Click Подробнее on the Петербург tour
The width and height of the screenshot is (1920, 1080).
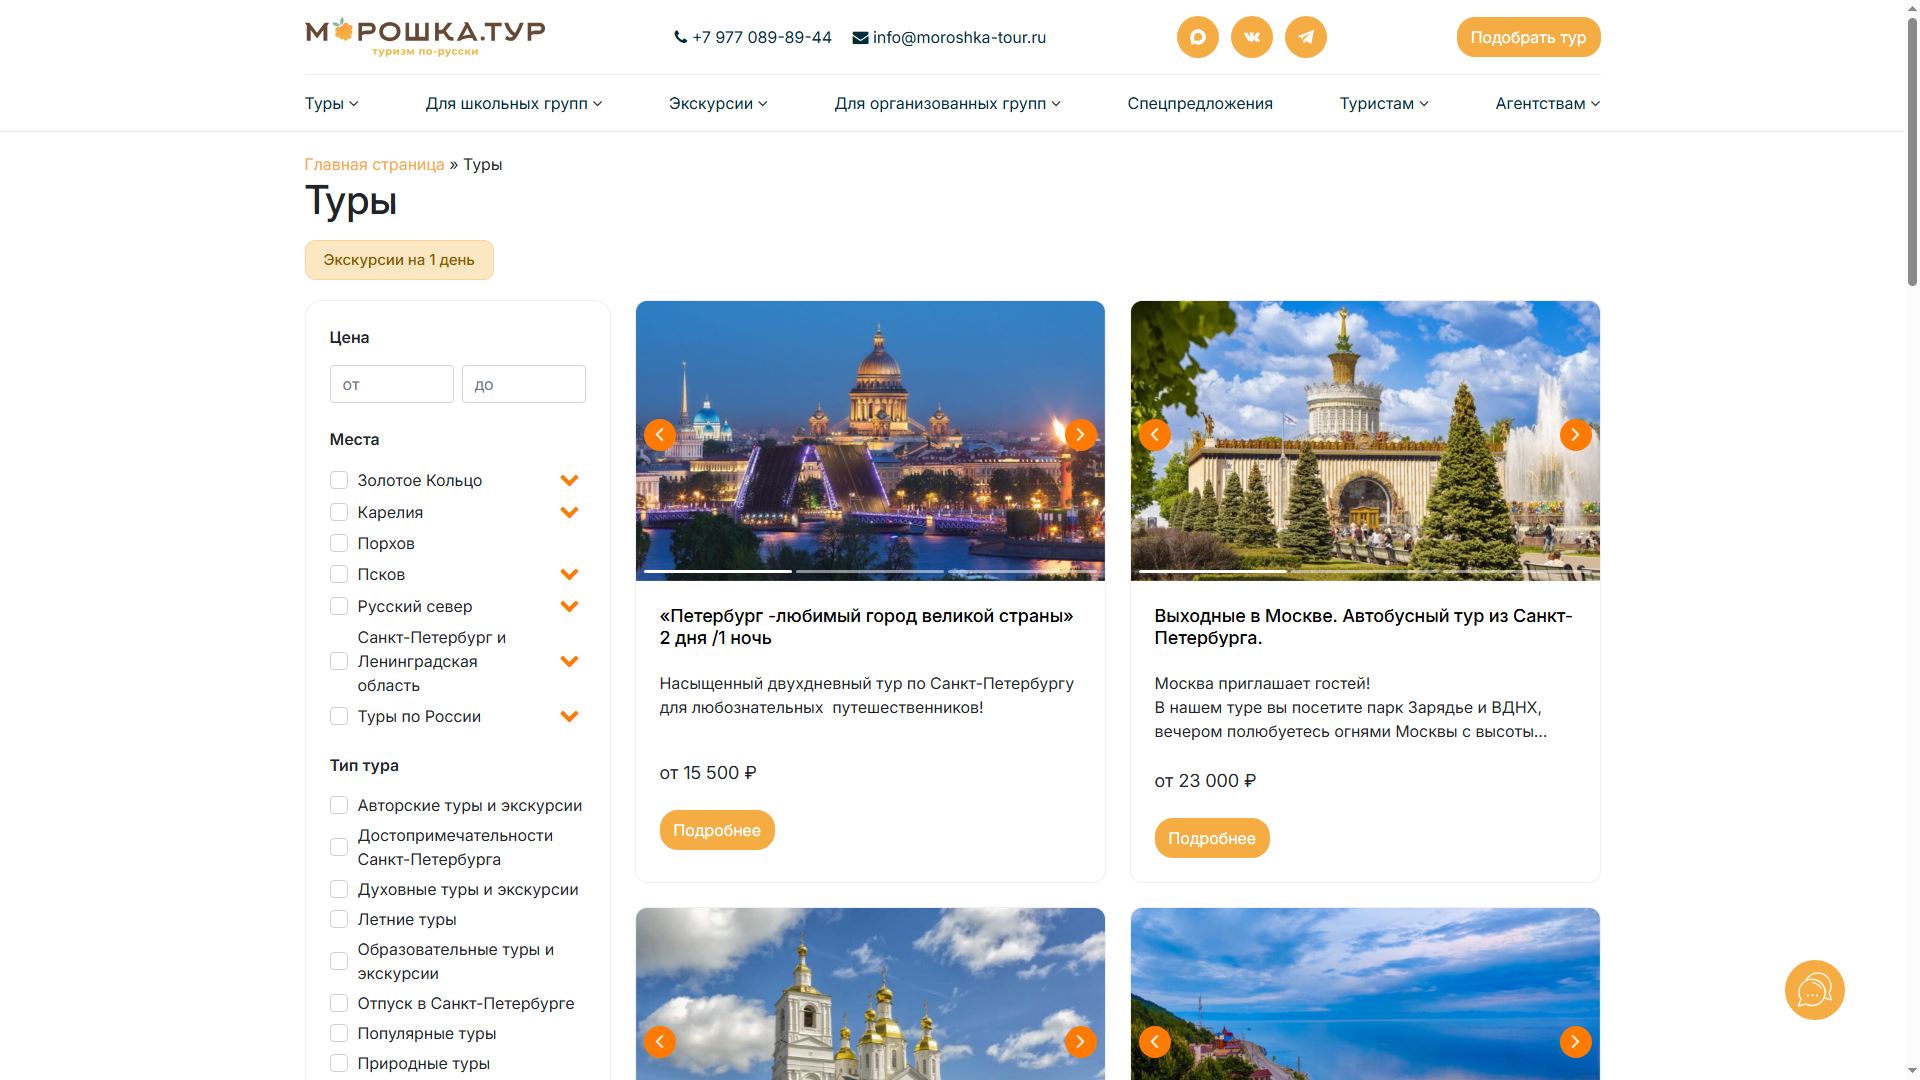[x=717, y=830]
